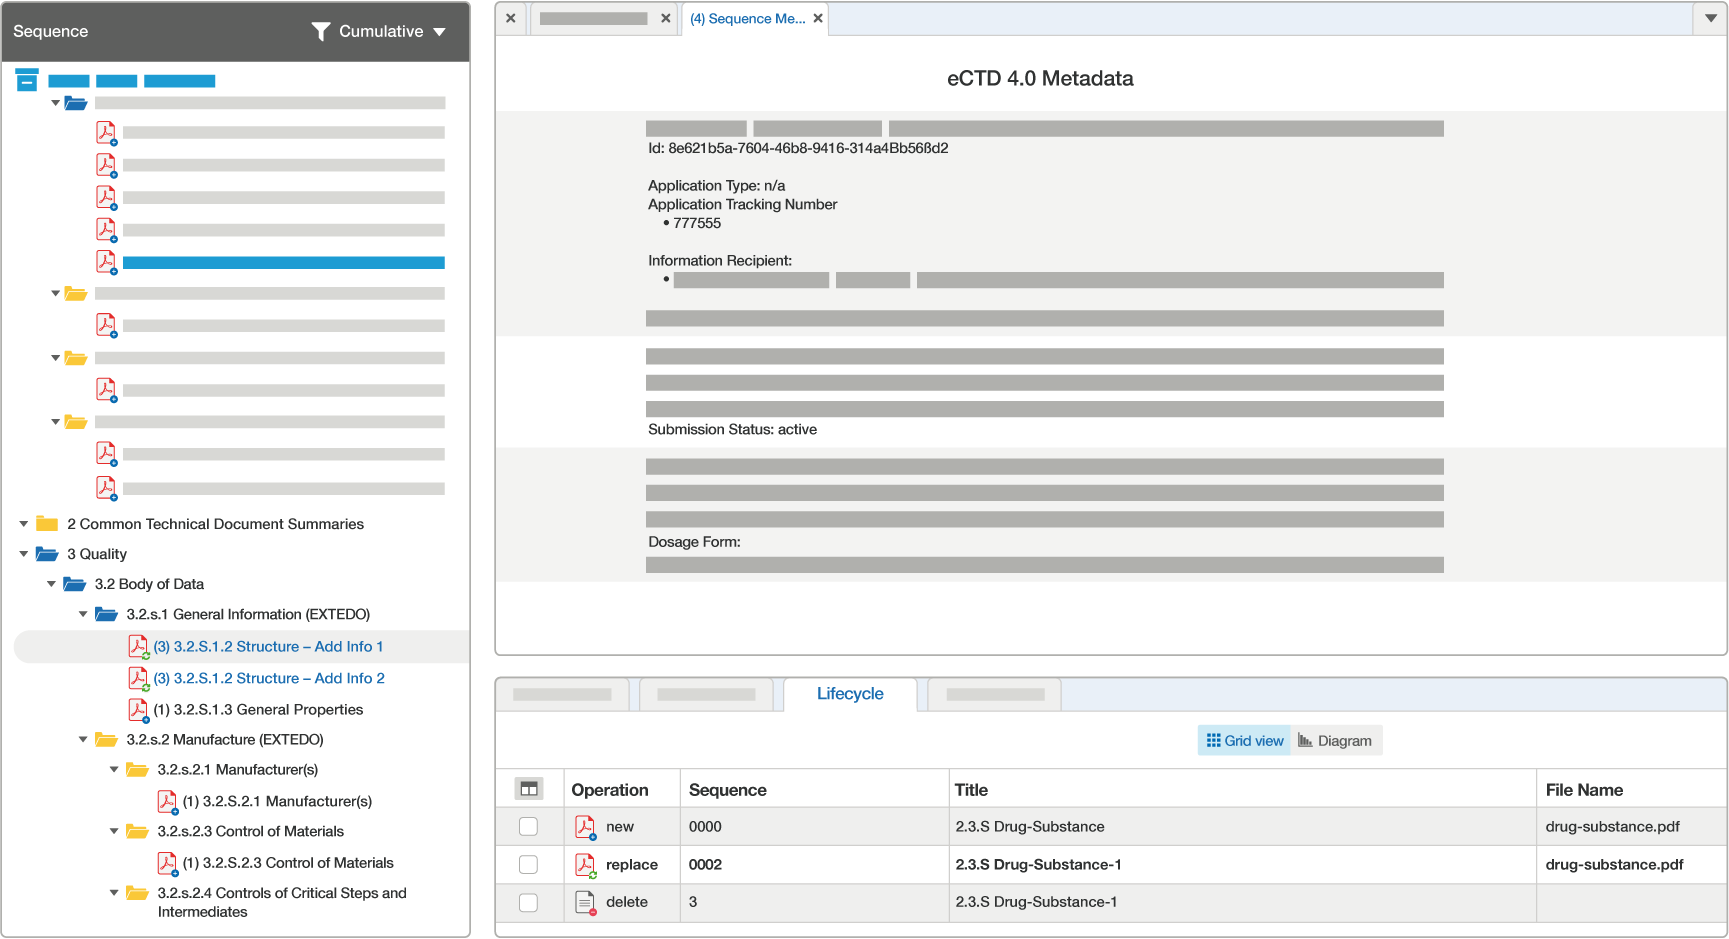This screenshot has height=939, width=1729.
Task: Click the 2 Common Technical Document Summaries folder icon
Action: (47, 524)
